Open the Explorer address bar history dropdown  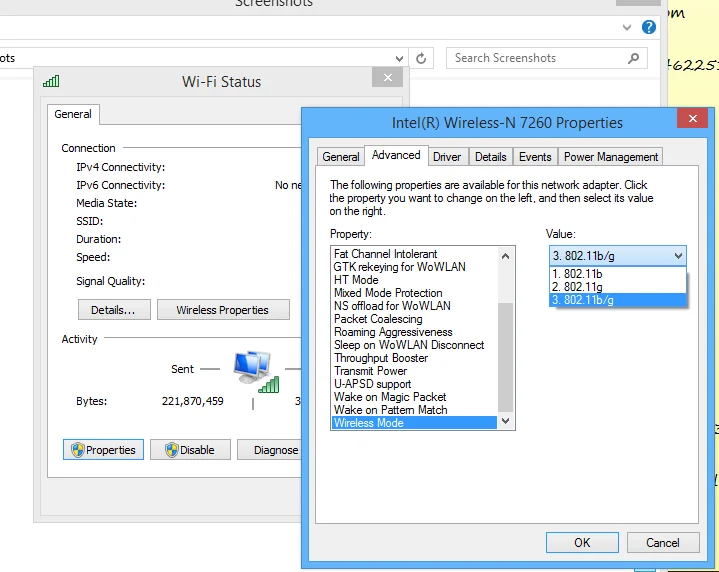point(399,58)
